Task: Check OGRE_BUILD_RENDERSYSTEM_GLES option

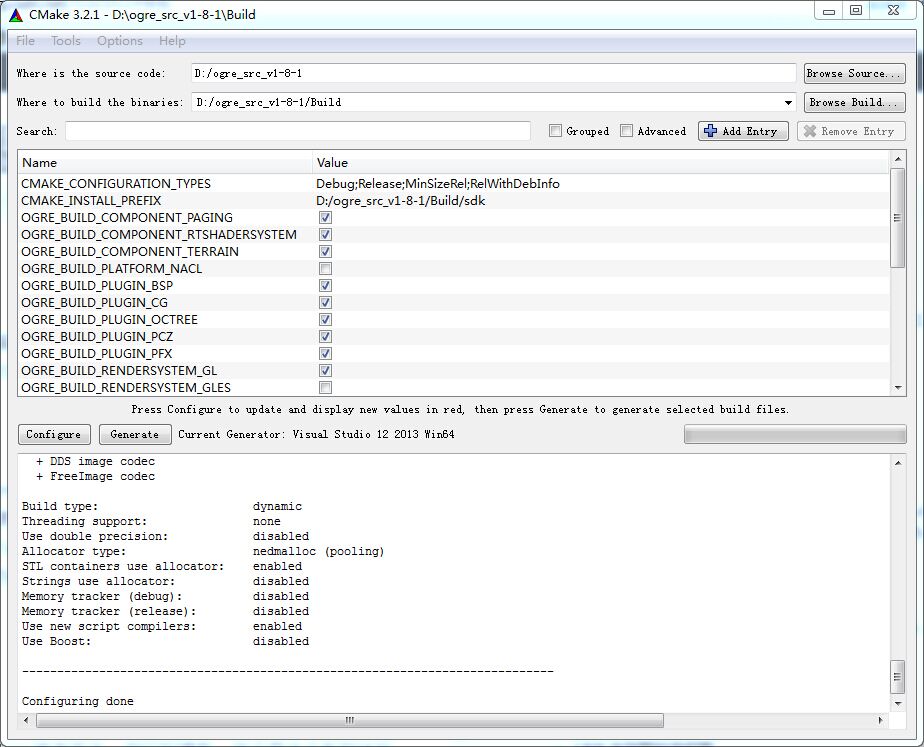Action: 325,388
